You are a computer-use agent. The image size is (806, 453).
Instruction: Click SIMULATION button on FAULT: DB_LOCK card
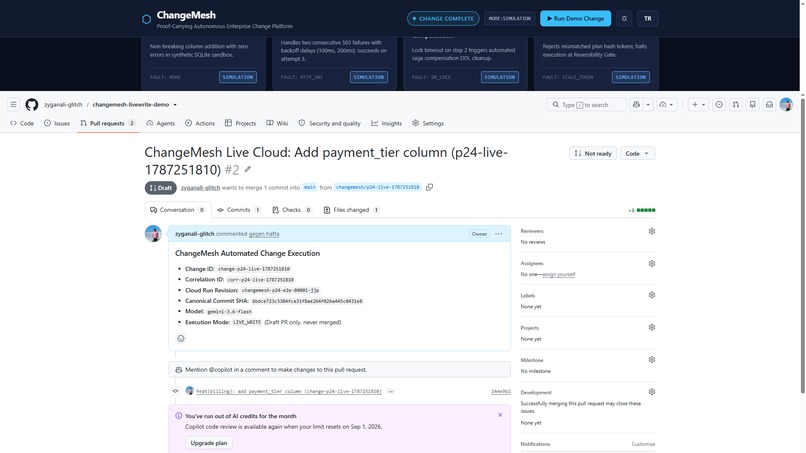(500, 77)
